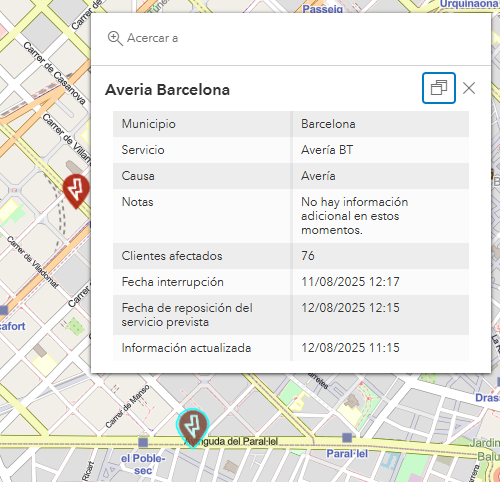Screen dimensions: 500x482
Task: Click the Notas label cell
Action: pos(202,216)
